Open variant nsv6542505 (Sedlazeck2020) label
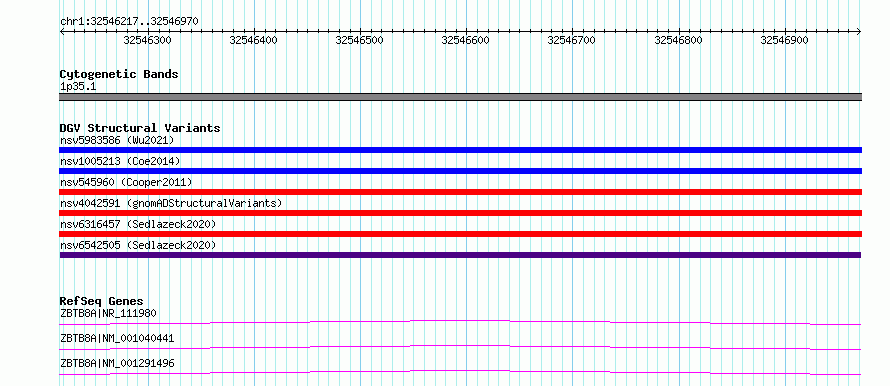The width and height of the screenshot is (890, 386). (x=138, y=245)
